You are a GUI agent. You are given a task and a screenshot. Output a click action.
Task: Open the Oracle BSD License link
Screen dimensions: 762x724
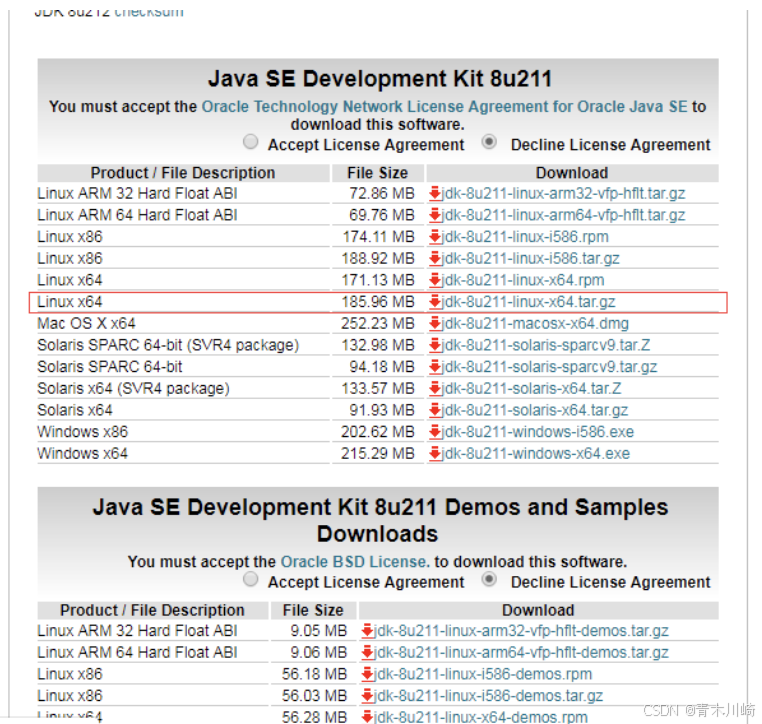point(355,562)
